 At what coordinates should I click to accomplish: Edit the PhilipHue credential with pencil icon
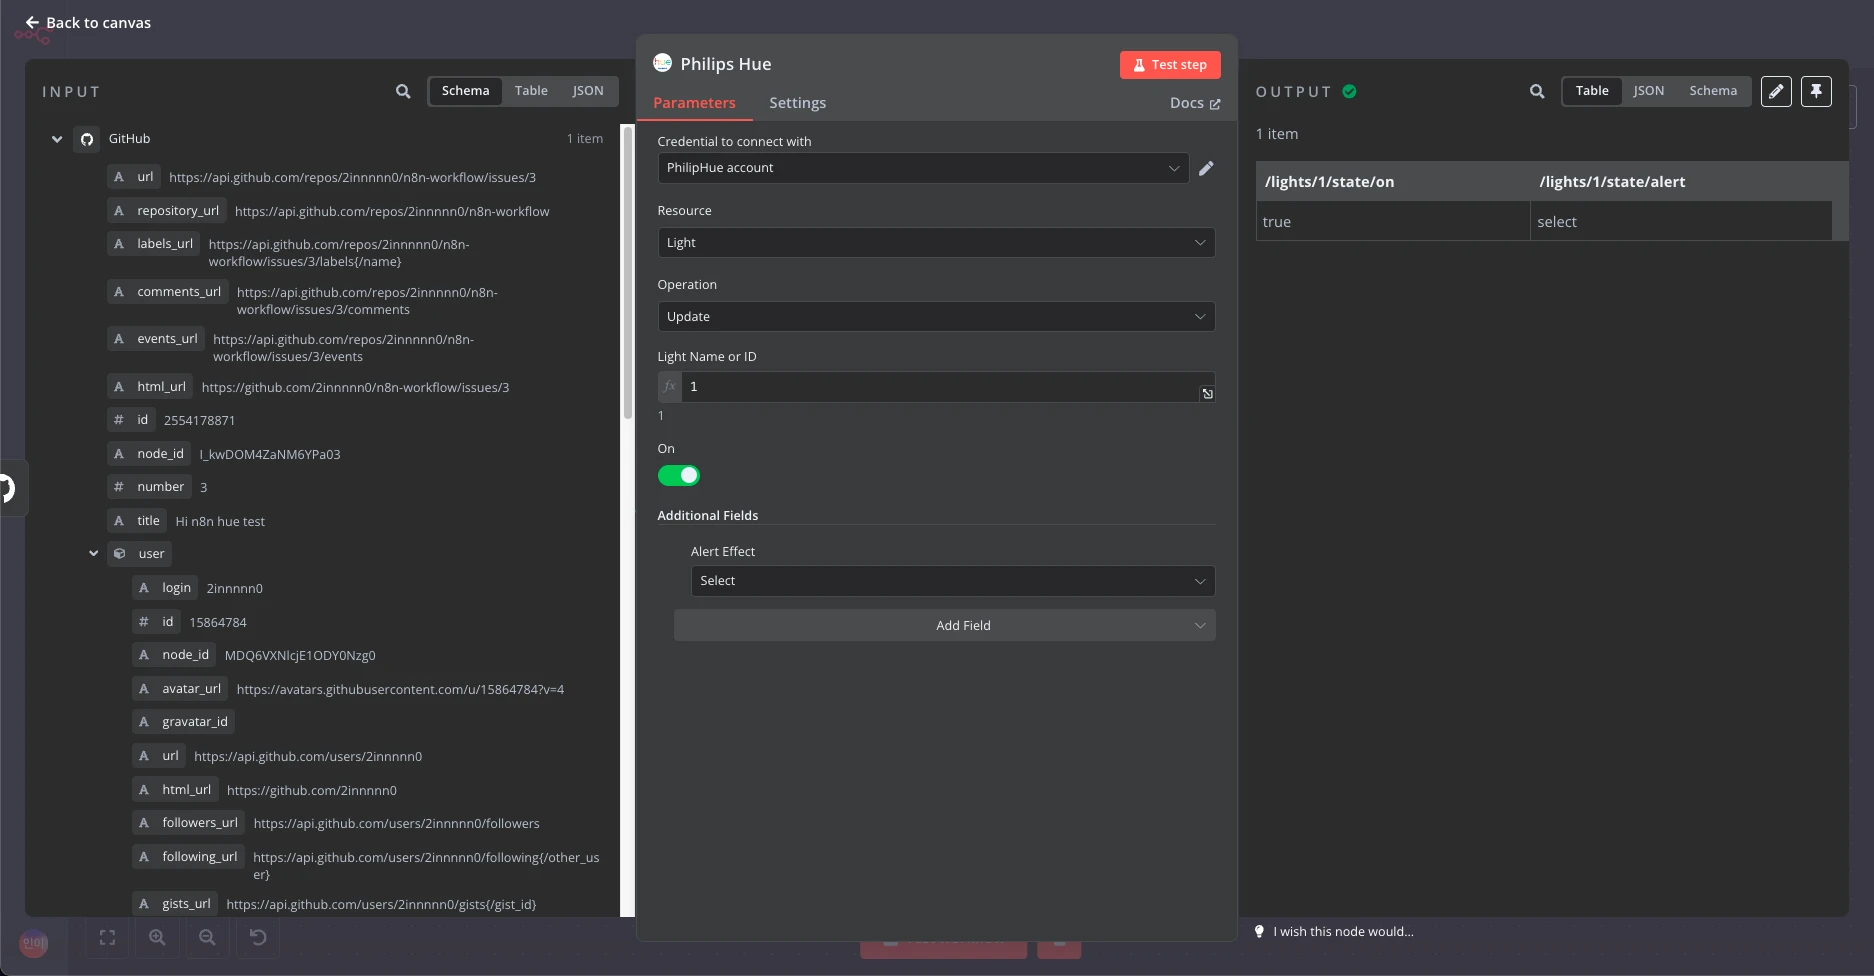(1206, 168)
